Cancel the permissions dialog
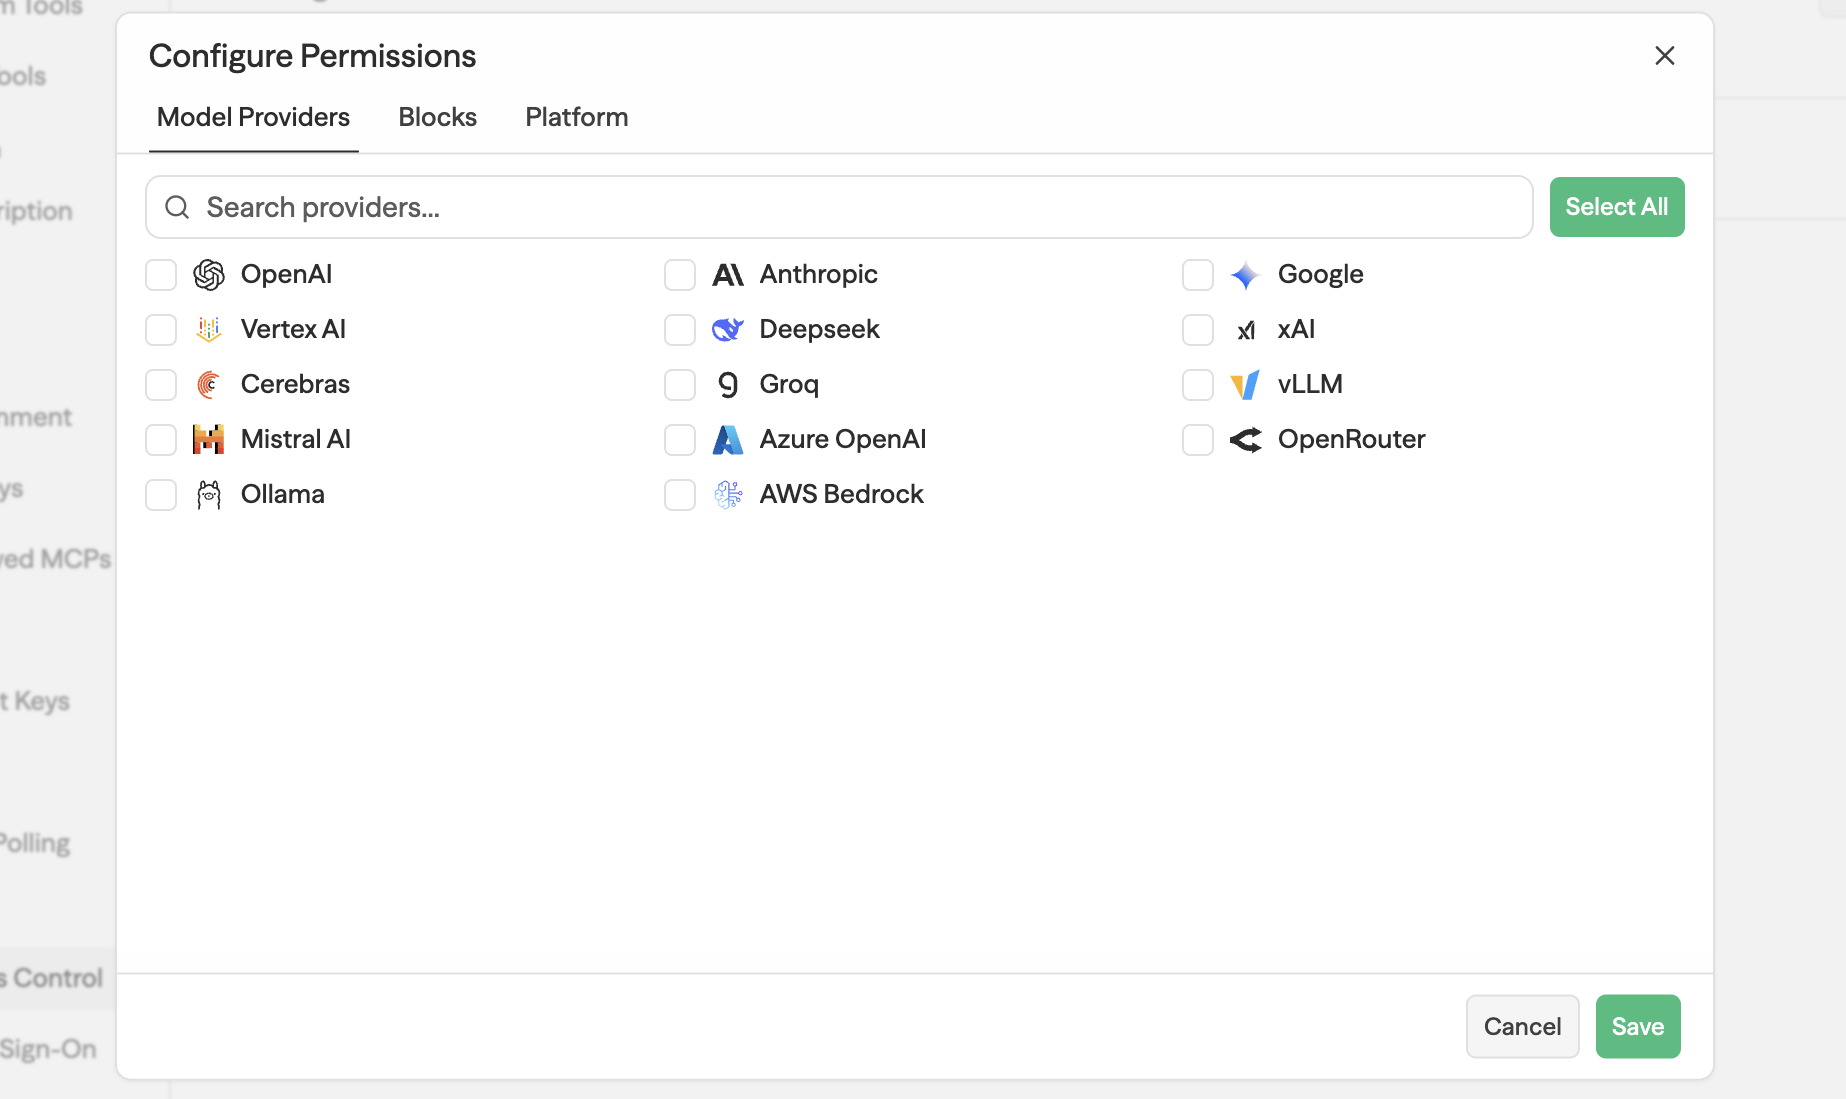Image resolution: width=1846 pixels, height=1099 pixels. [x=1522, y=1026]
